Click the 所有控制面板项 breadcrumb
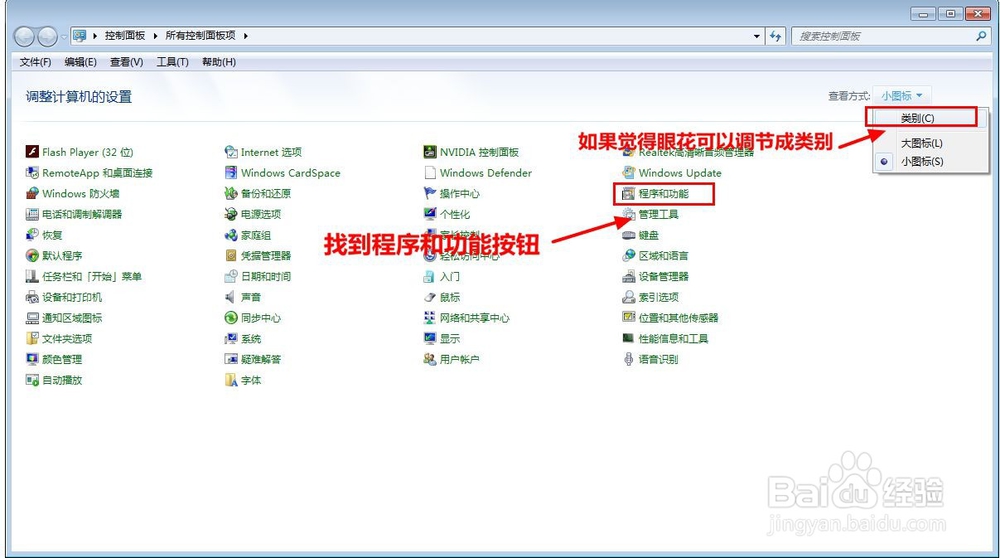This screenshot has height=558, width=1000. [200, 36]
